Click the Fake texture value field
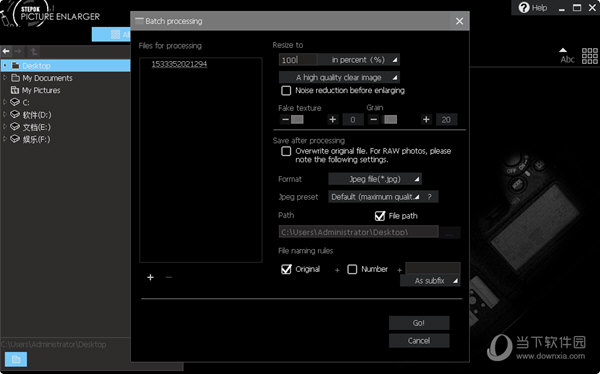Image resolution: width=600 pixels, height=374 pixels. (353, 119)
